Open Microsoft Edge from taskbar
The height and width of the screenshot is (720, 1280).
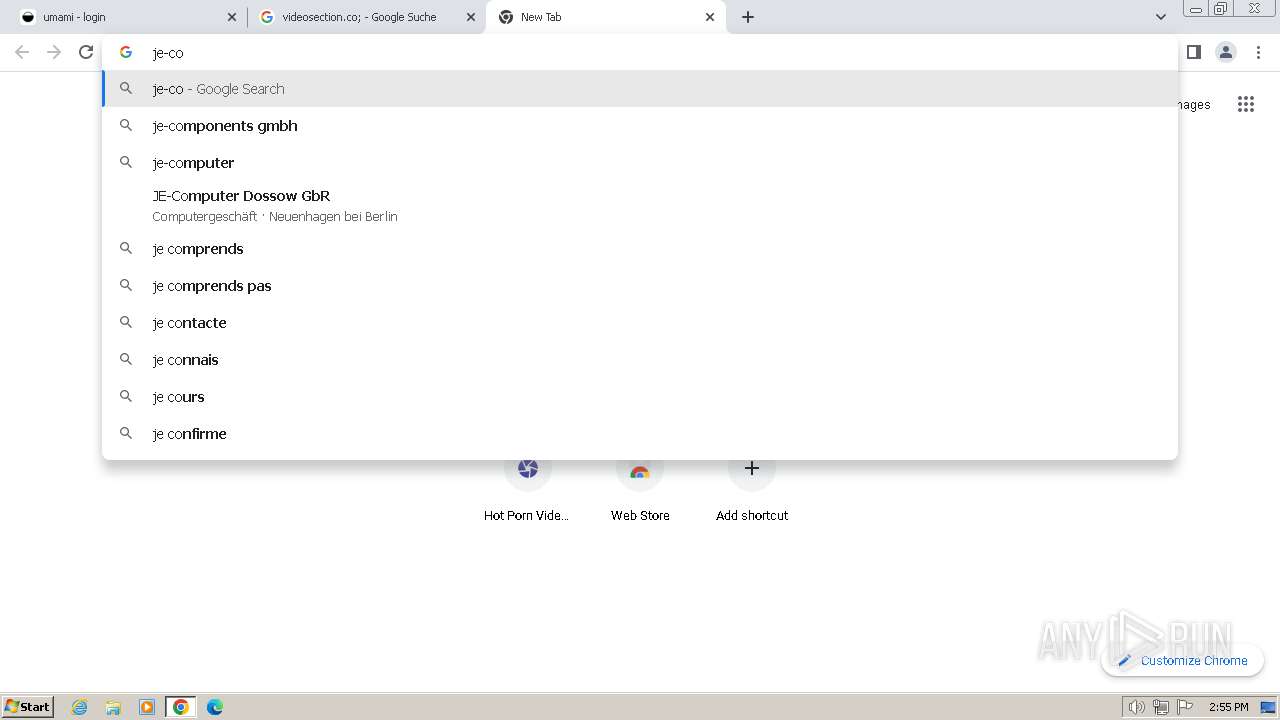click(x=215, y=707)
